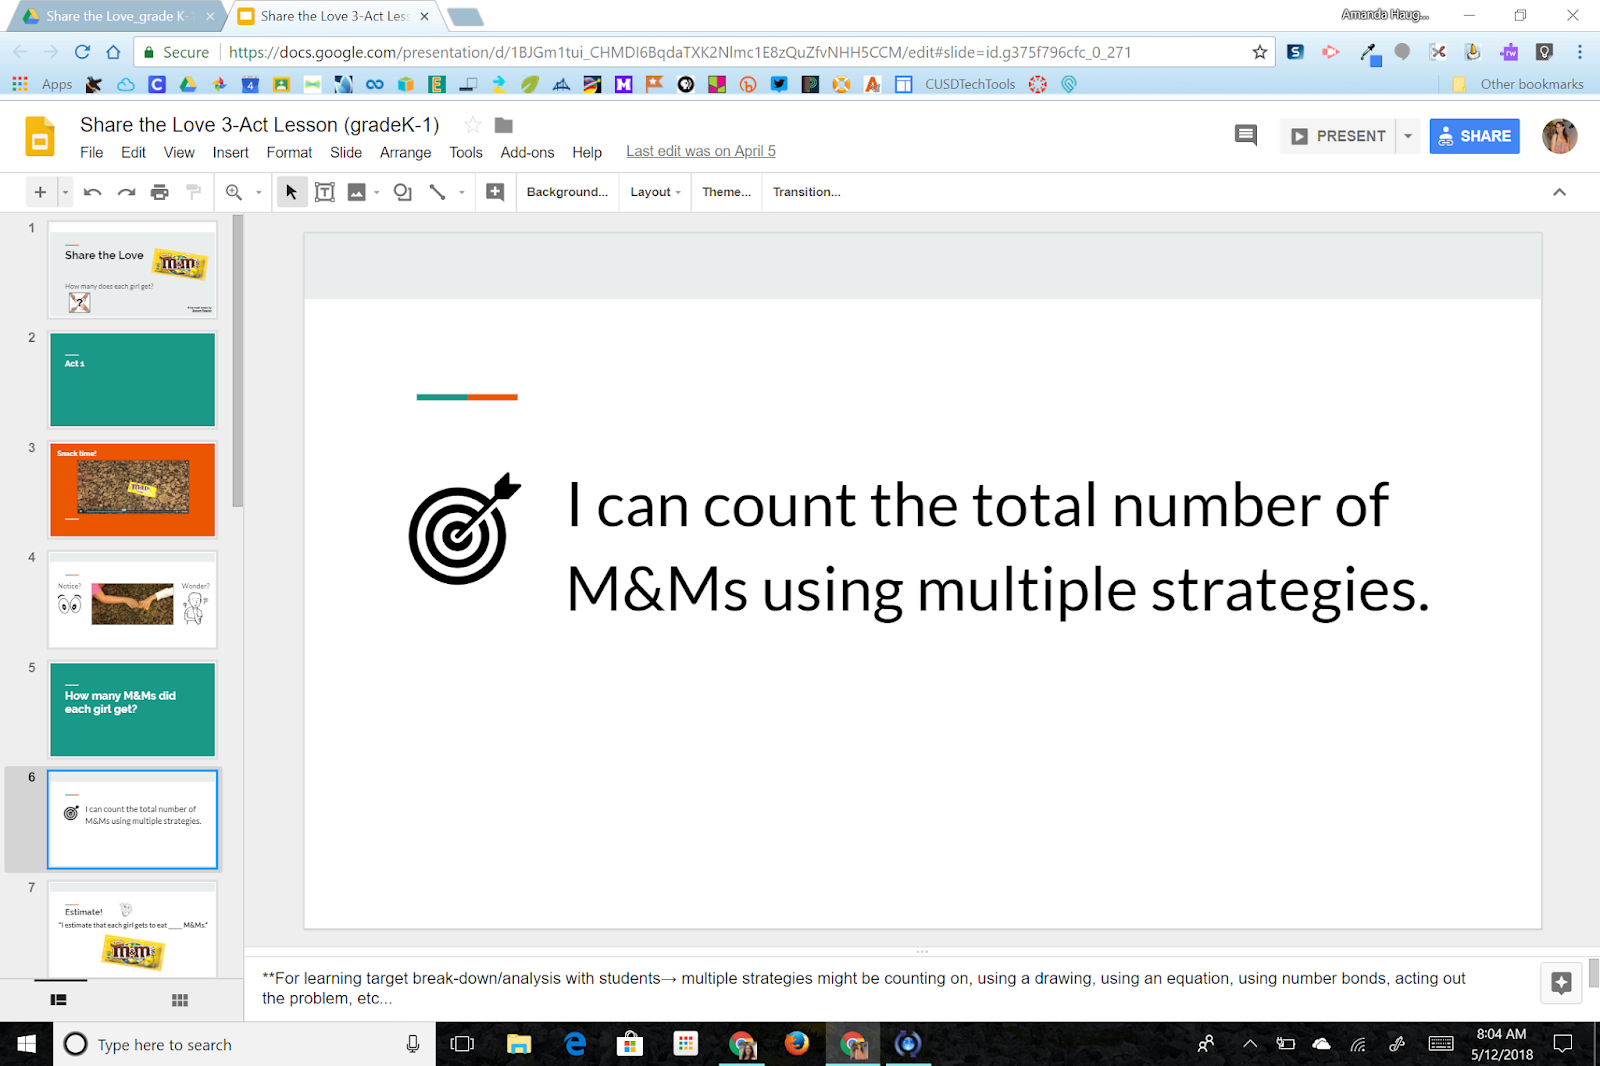Click the Explore button in corner
1600x1066 pixels.
tap(1561, 983)
